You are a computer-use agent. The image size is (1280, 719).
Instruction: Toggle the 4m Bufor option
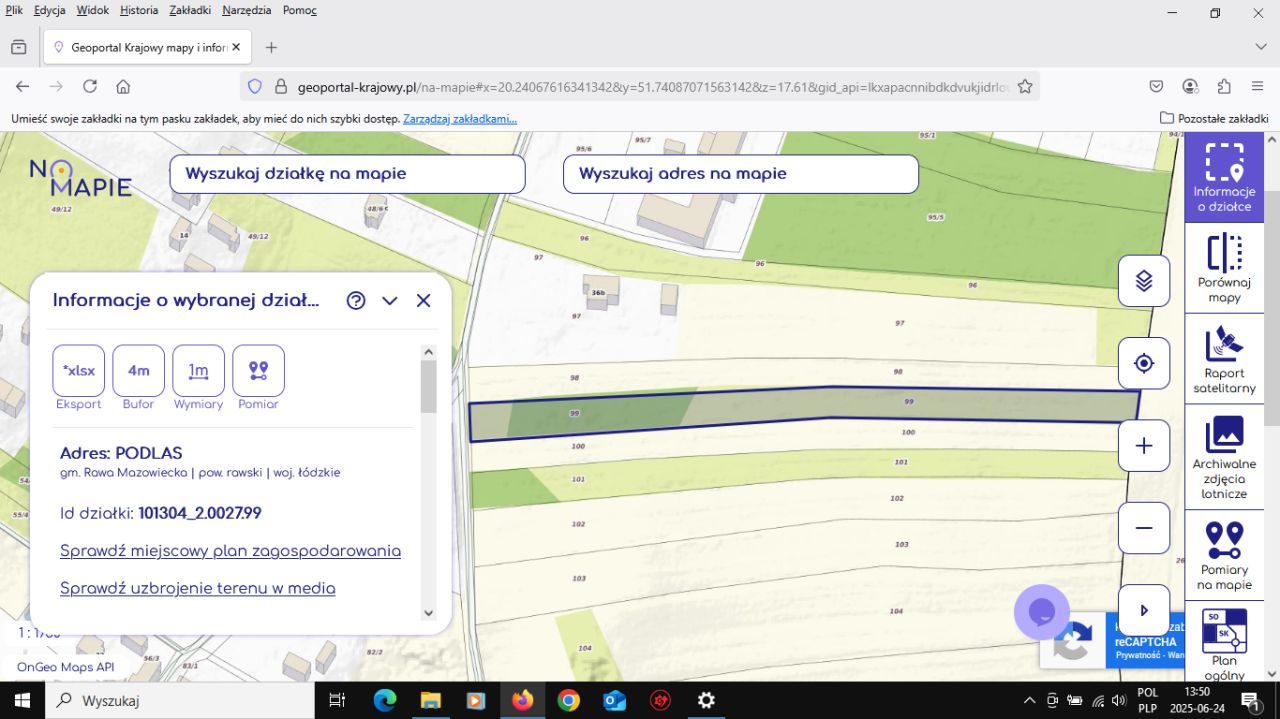pos(139,371)
